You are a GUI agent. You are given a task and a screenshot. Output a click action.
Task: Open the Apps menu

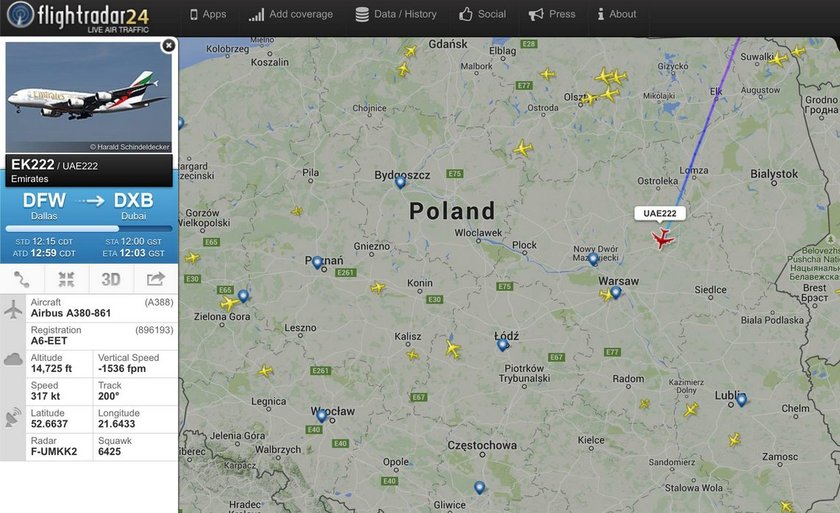[208, 14]
